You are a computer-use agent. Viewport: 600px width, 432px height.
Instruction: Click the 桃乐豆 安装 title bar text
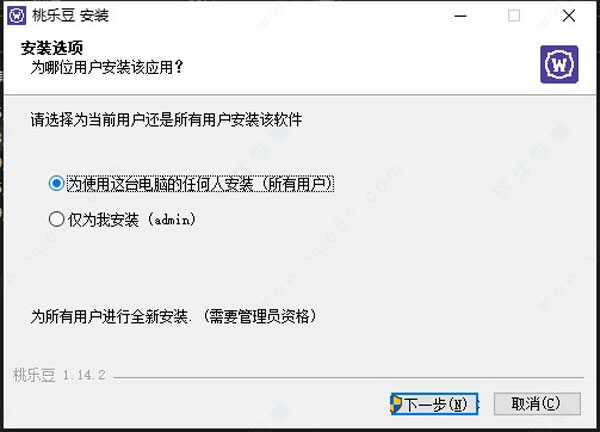pyautogui.click(x=71, y=16)
